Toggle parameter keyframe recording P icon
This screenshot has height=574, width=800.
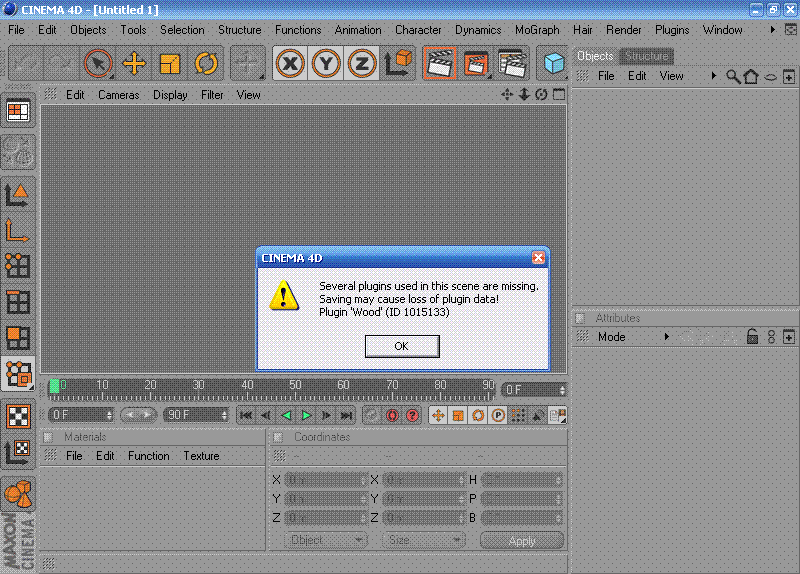coord(498,415)
